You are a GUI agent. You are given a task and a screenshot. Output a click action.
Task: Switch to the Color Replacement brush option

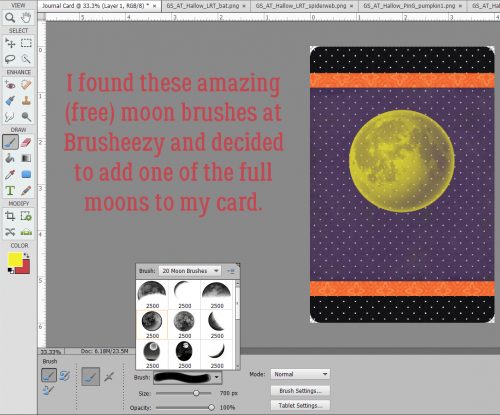coord(49,390)
